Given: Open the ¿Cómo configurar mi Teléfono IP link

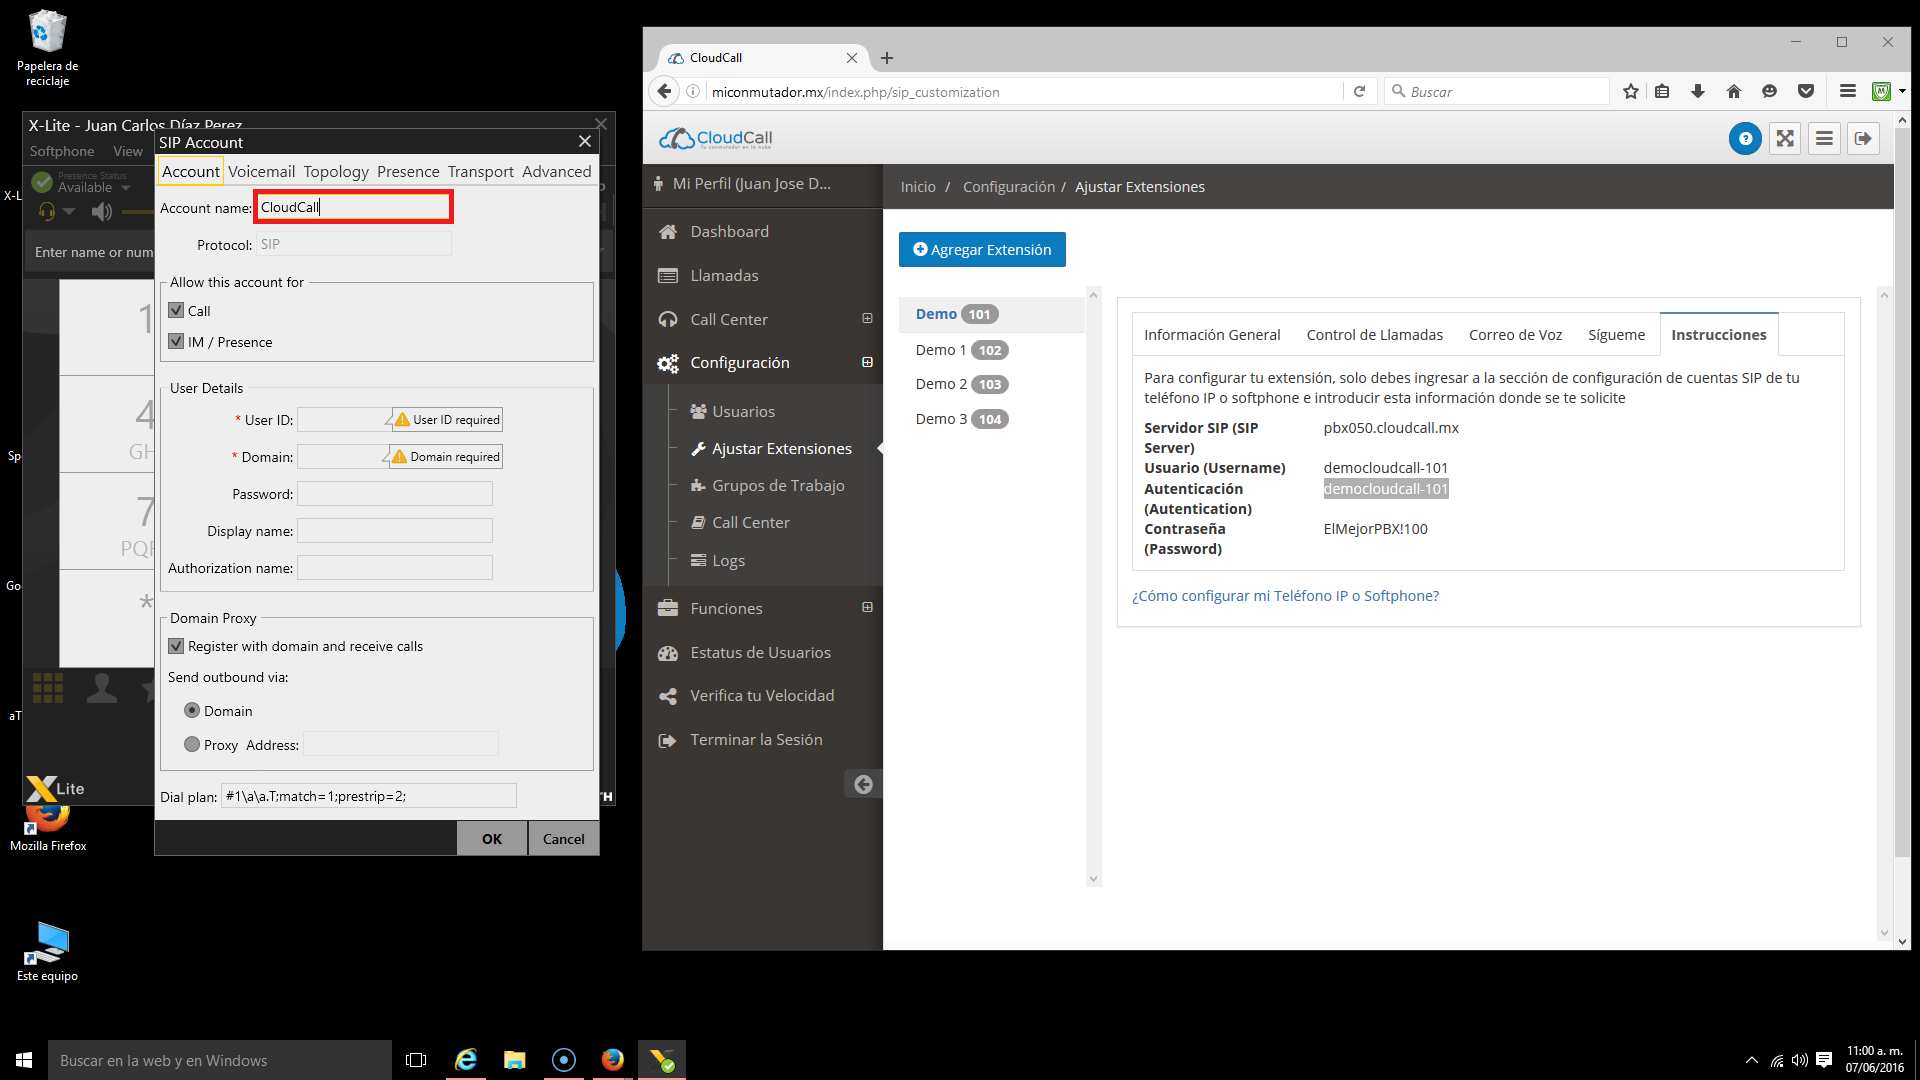Looking at the screenshot, I should pos(1285,596).
